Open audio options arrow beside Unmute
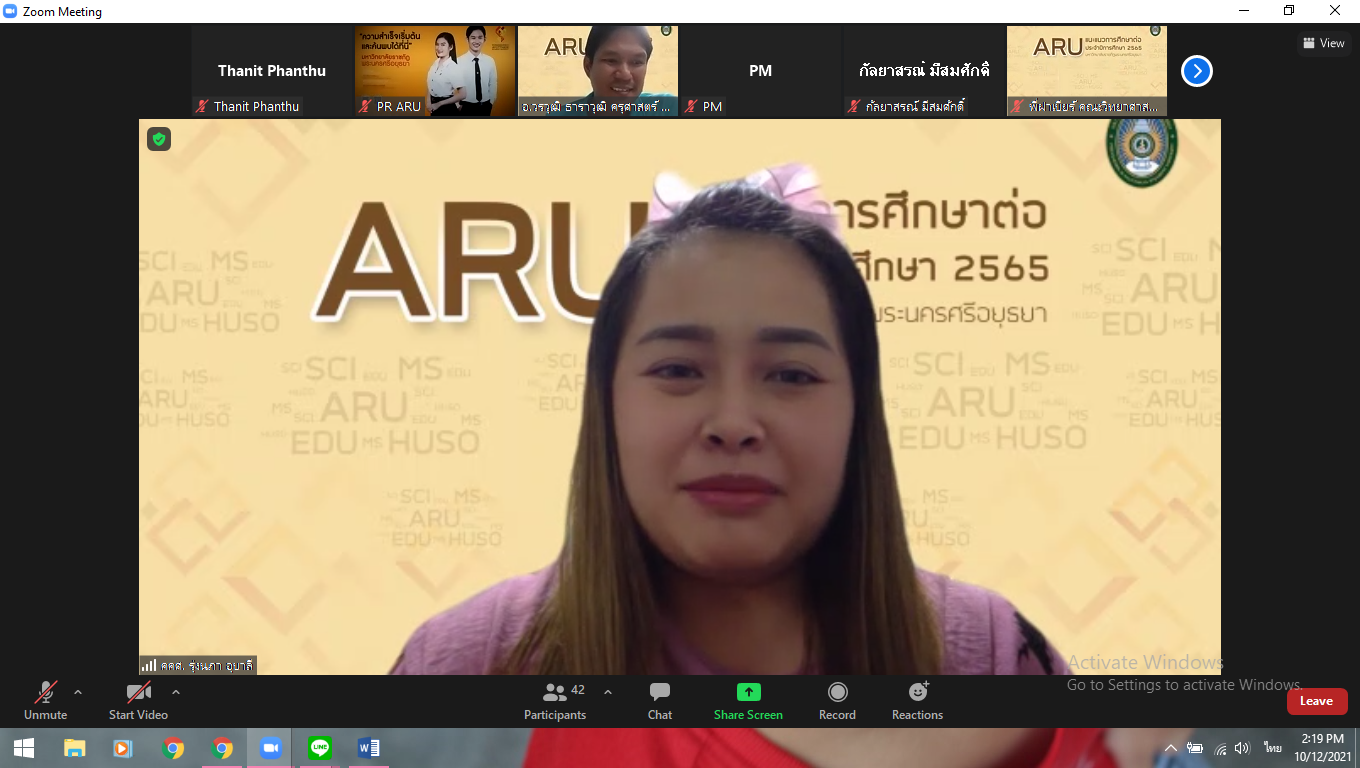 pyautogui.click(x=78, y=692)
